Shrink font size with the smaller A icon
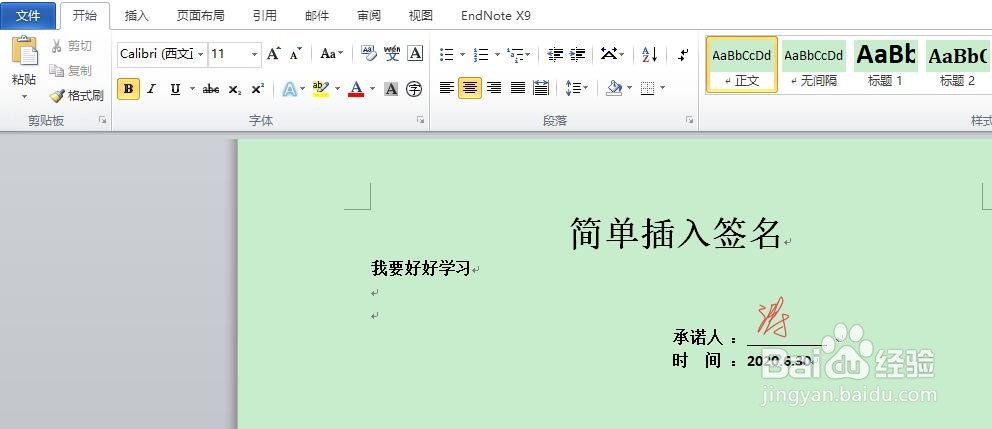 [x=295, y=54]
